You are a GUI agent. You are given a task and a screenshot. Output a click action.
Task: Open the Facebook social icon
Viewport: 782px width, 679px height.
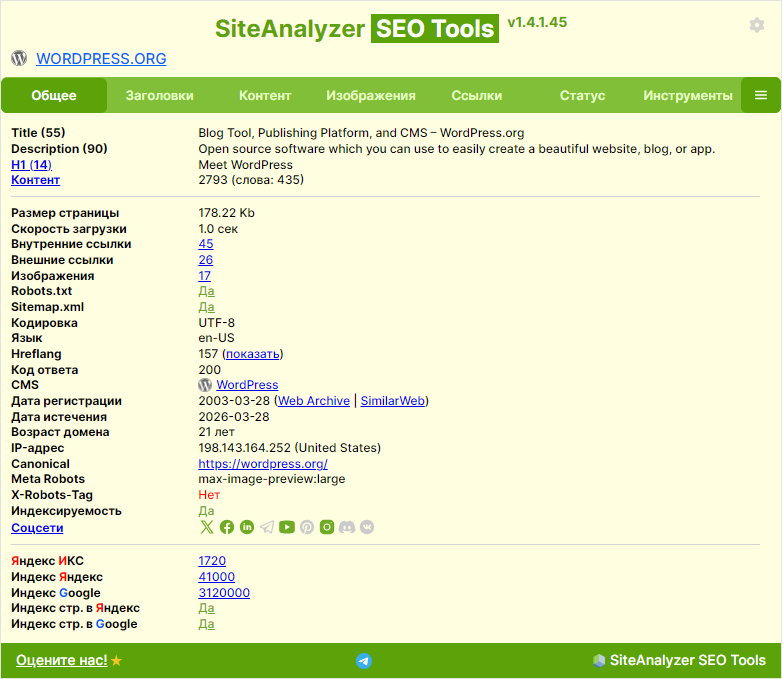coord(227,527)
